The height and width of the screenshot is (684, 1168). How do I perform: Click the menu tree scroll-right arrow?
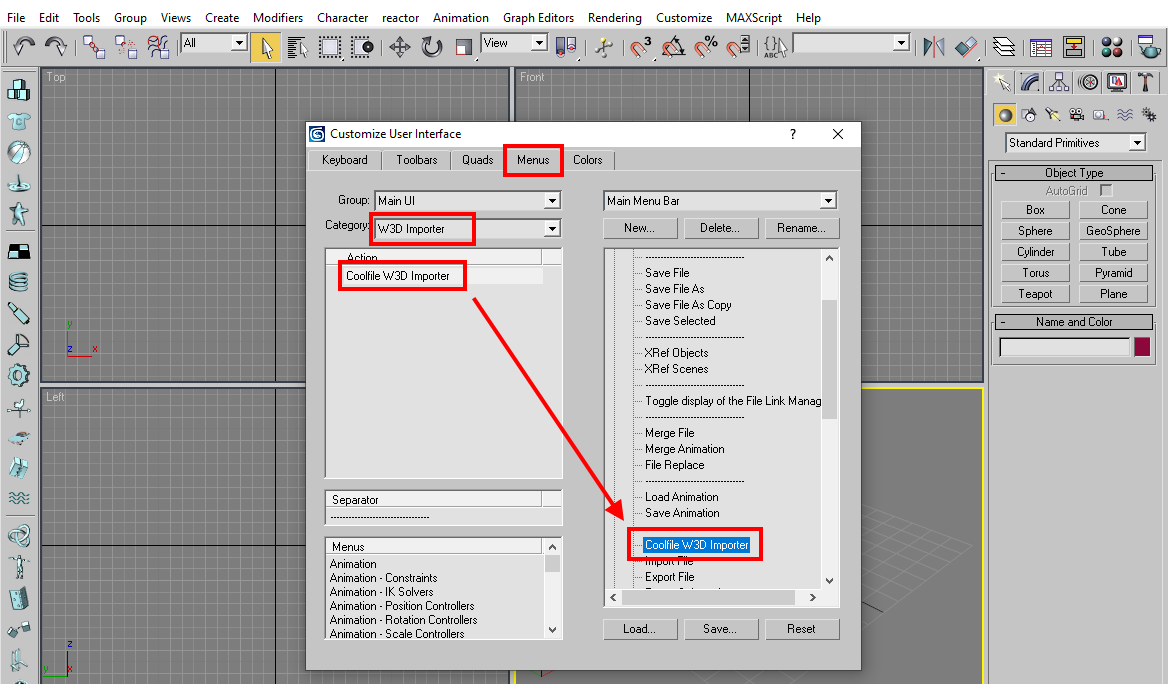[x=813, y=597]
